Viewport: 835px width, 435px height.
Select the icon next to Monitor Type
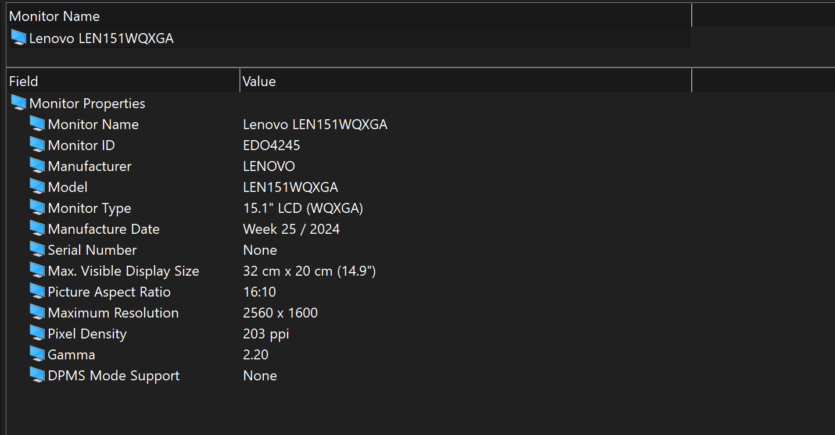click(x=37, y=208)
